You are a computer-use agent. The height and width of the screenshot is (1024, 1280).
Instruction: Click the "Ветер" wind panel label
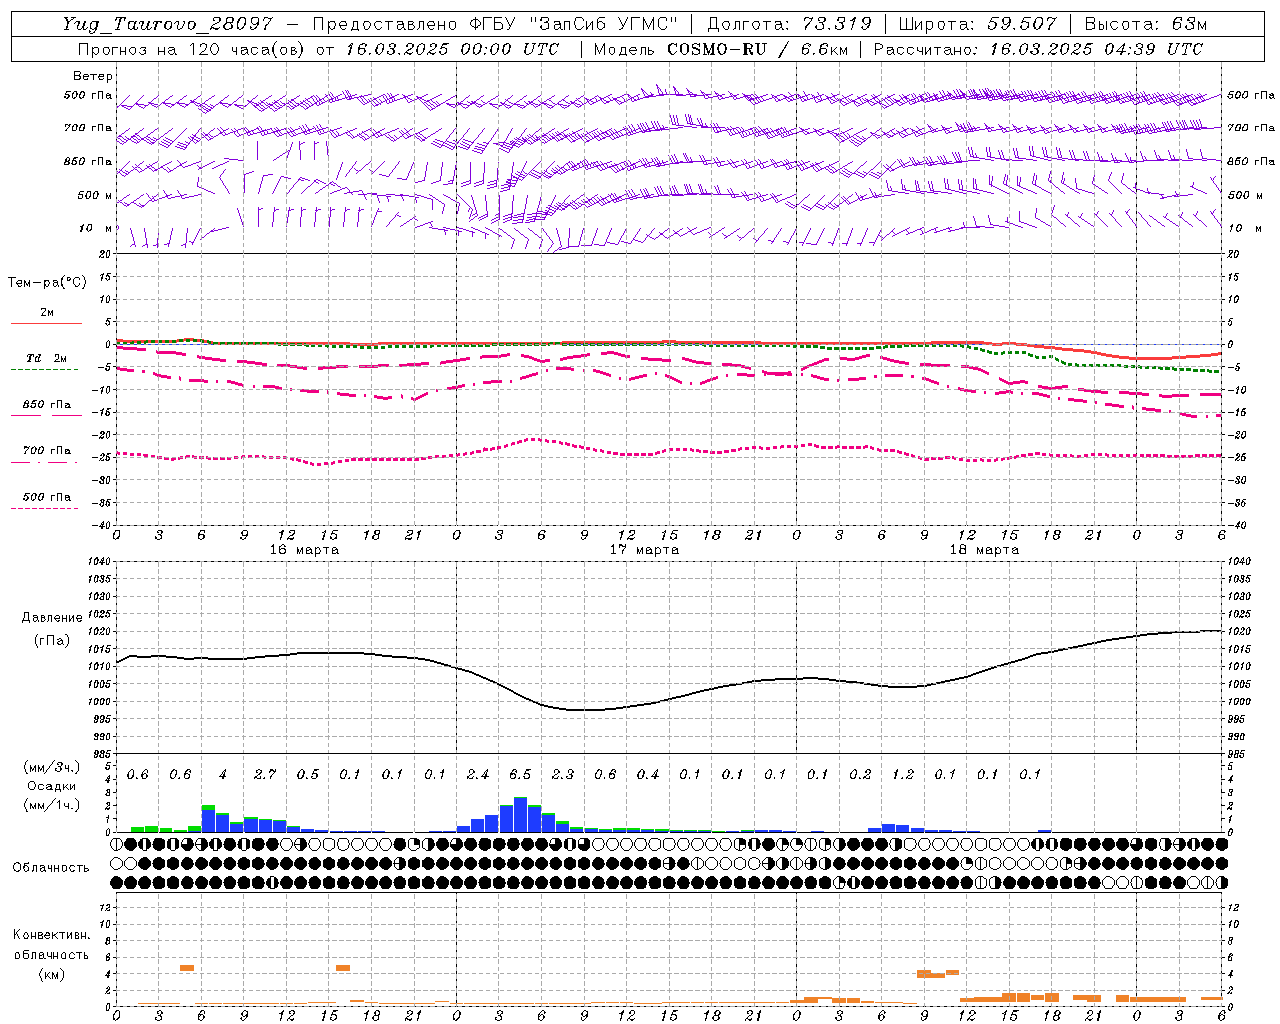click(93, 76)
